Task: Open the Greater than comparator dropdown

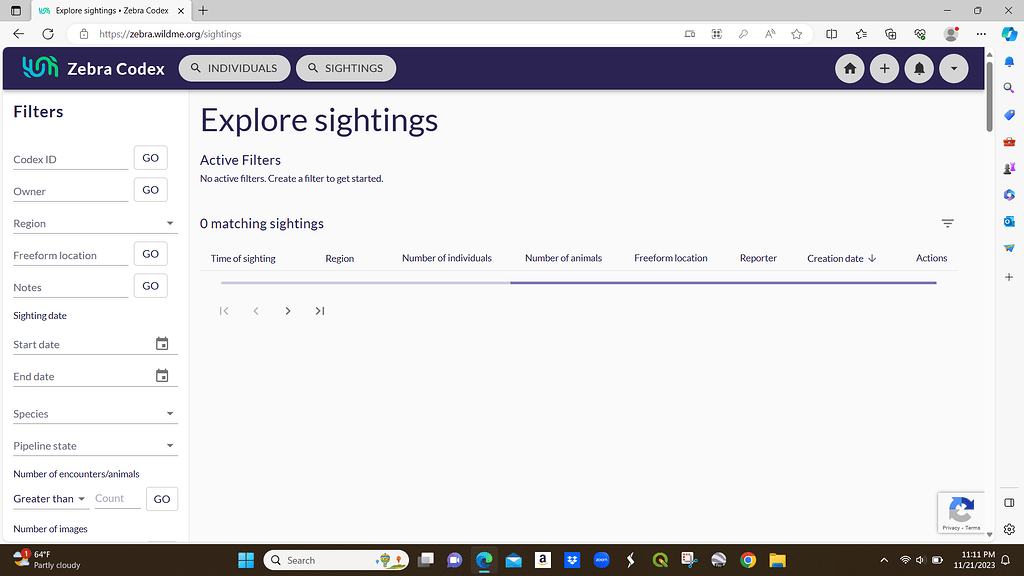Action: click(x=50, y=499)
